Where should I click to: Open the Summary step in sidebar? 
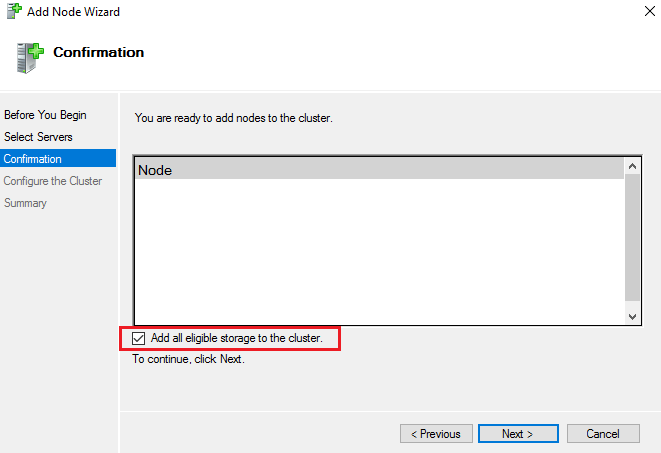(x=25, y=203)
